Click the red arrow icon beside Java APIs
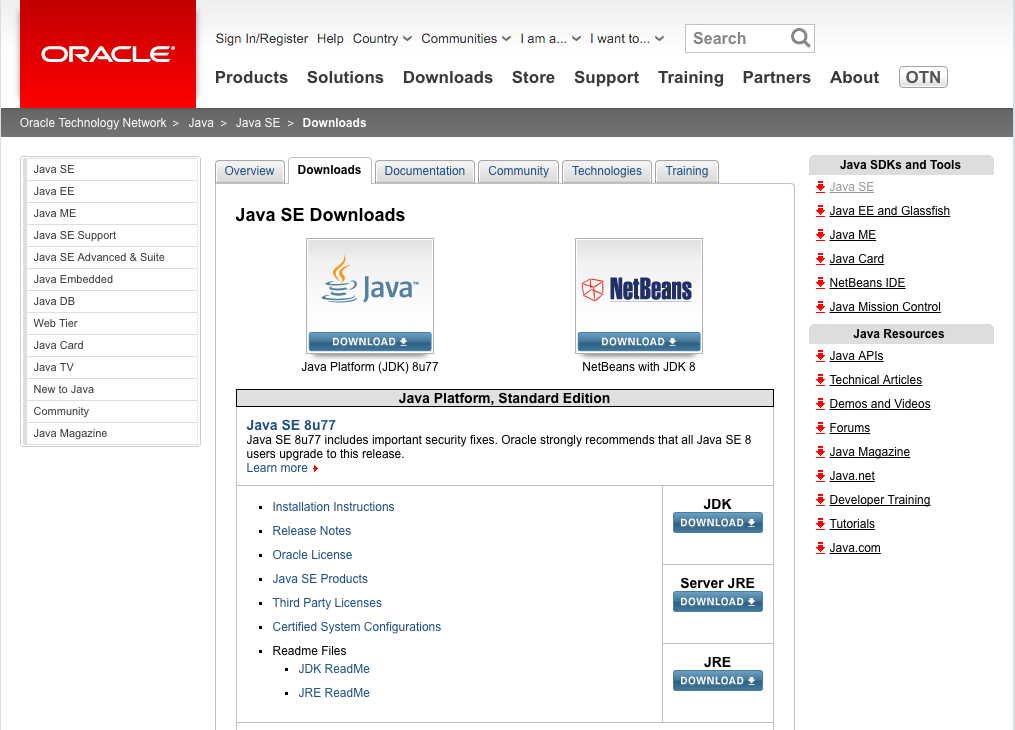This screenshot has height=730, width=1015. click(x=820, y=356)
